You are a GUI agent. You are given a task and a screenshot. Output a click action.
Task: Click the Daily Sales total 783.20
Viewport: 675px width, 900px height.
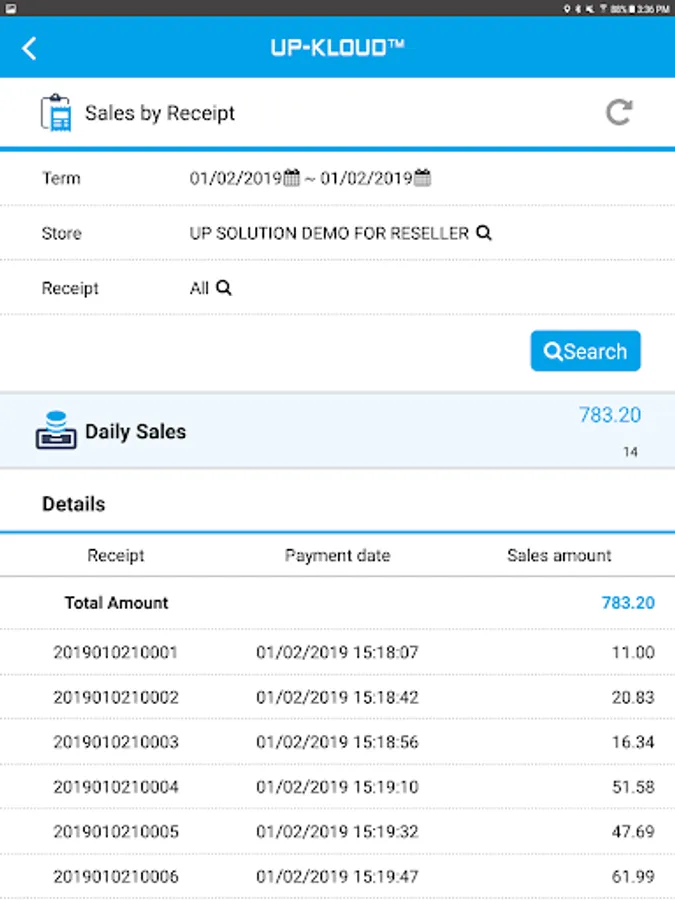(610, 415)
